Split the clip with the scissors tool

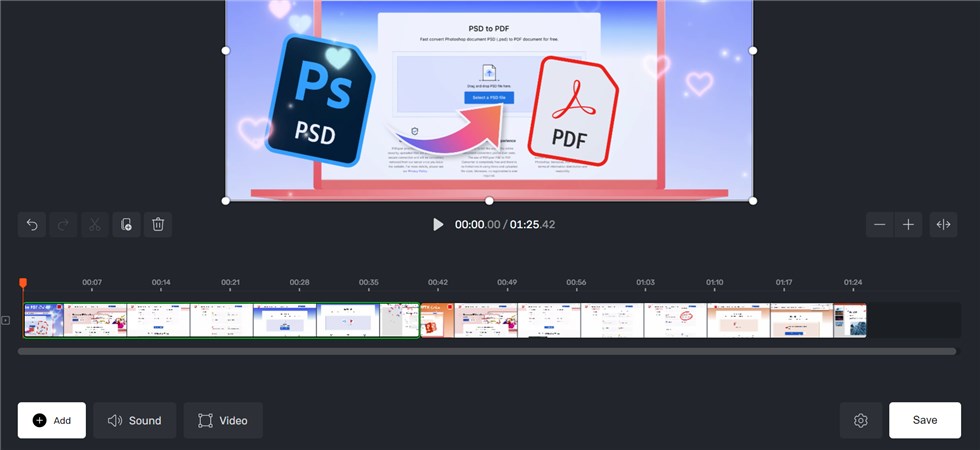point(94,225)
